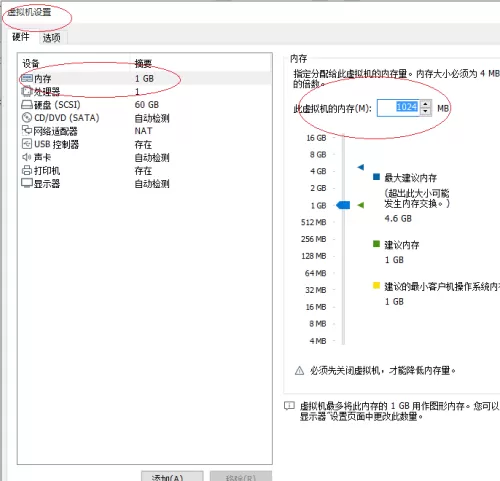Click the blue 最大建议内存 legend swatch
The image size is (500, 481).
[376, 177]
